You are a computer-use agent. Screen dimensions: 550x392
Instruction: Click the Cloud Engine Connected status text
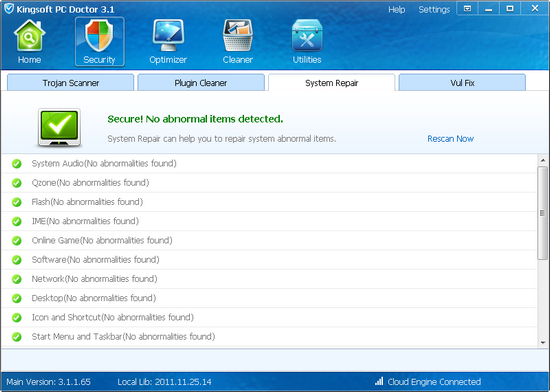tap(434, 382)
